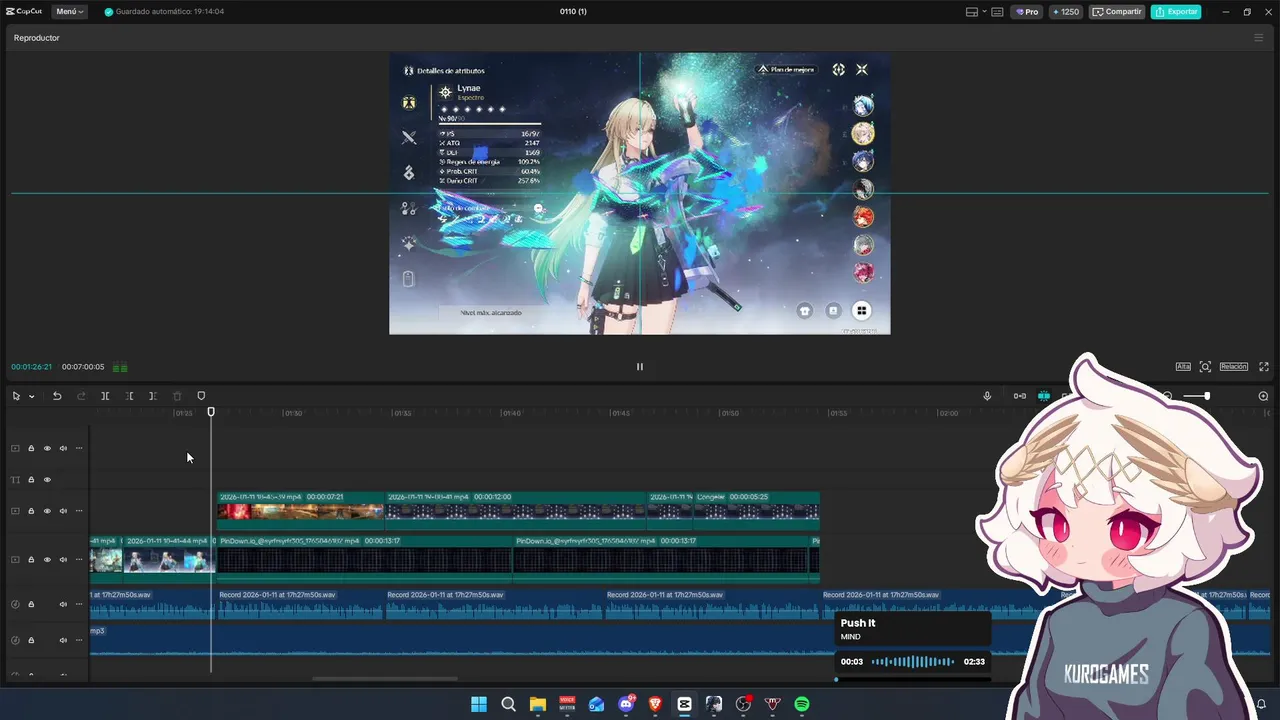Open more options for PinDown.io track
The width and height of the screenshot is (1280, 720).
[79, 560]
